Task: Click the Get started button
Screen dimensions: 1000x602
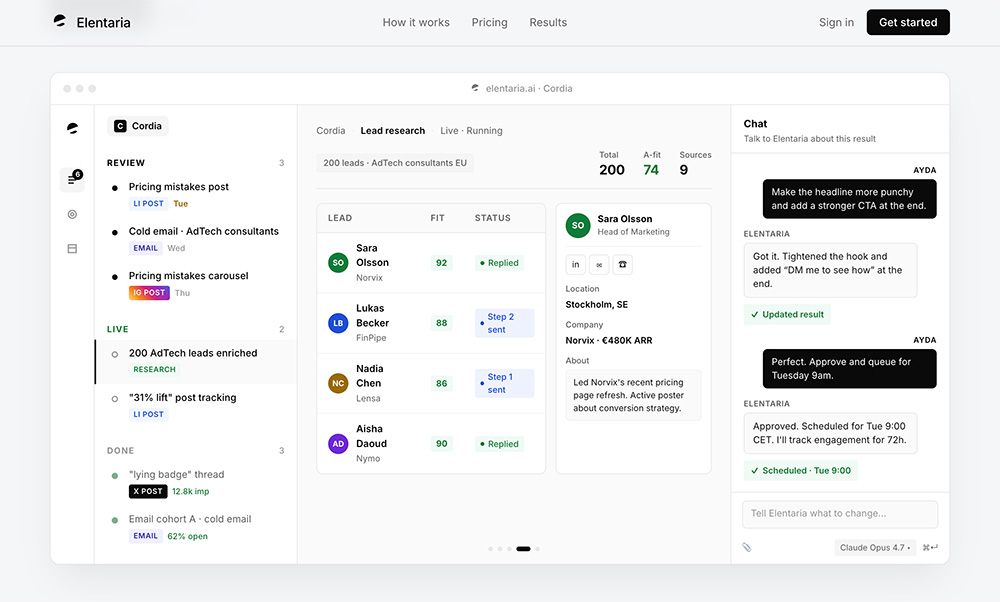Action: point(908,22)
